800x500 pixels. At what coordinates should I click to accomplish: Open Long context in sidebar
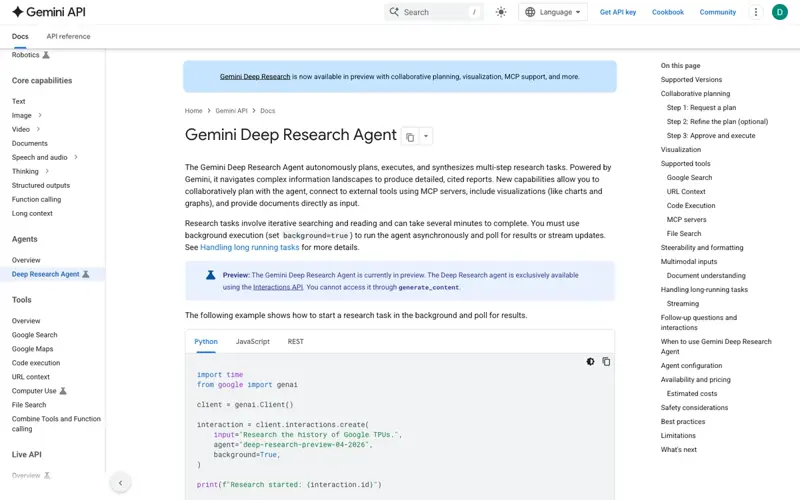coord(32,213)
